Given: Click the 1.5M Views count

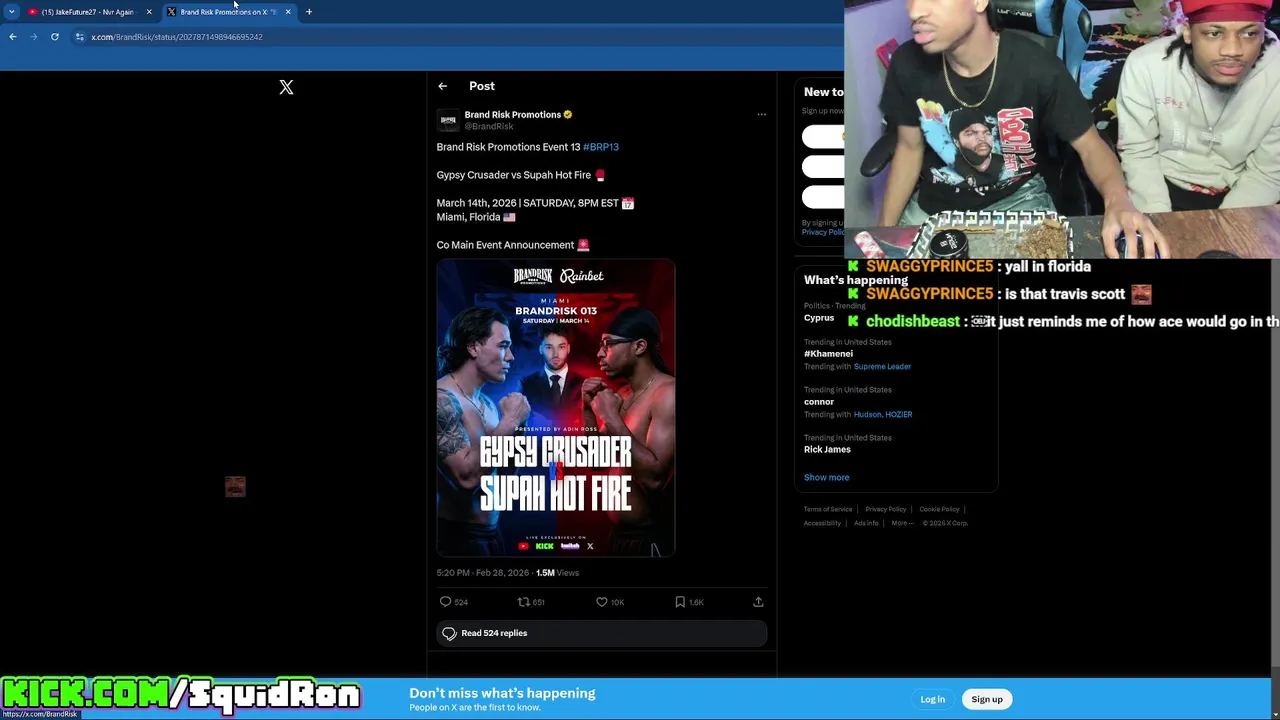Looking at the screenshot, I should tap(557, 573).
